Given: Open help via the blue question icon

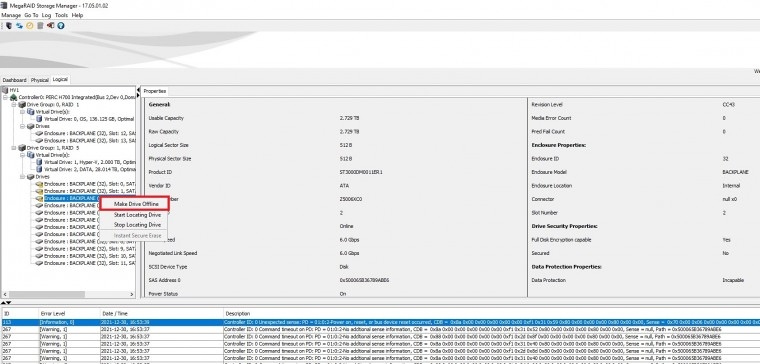Looking at the screenshot, I should pos(61,26).
